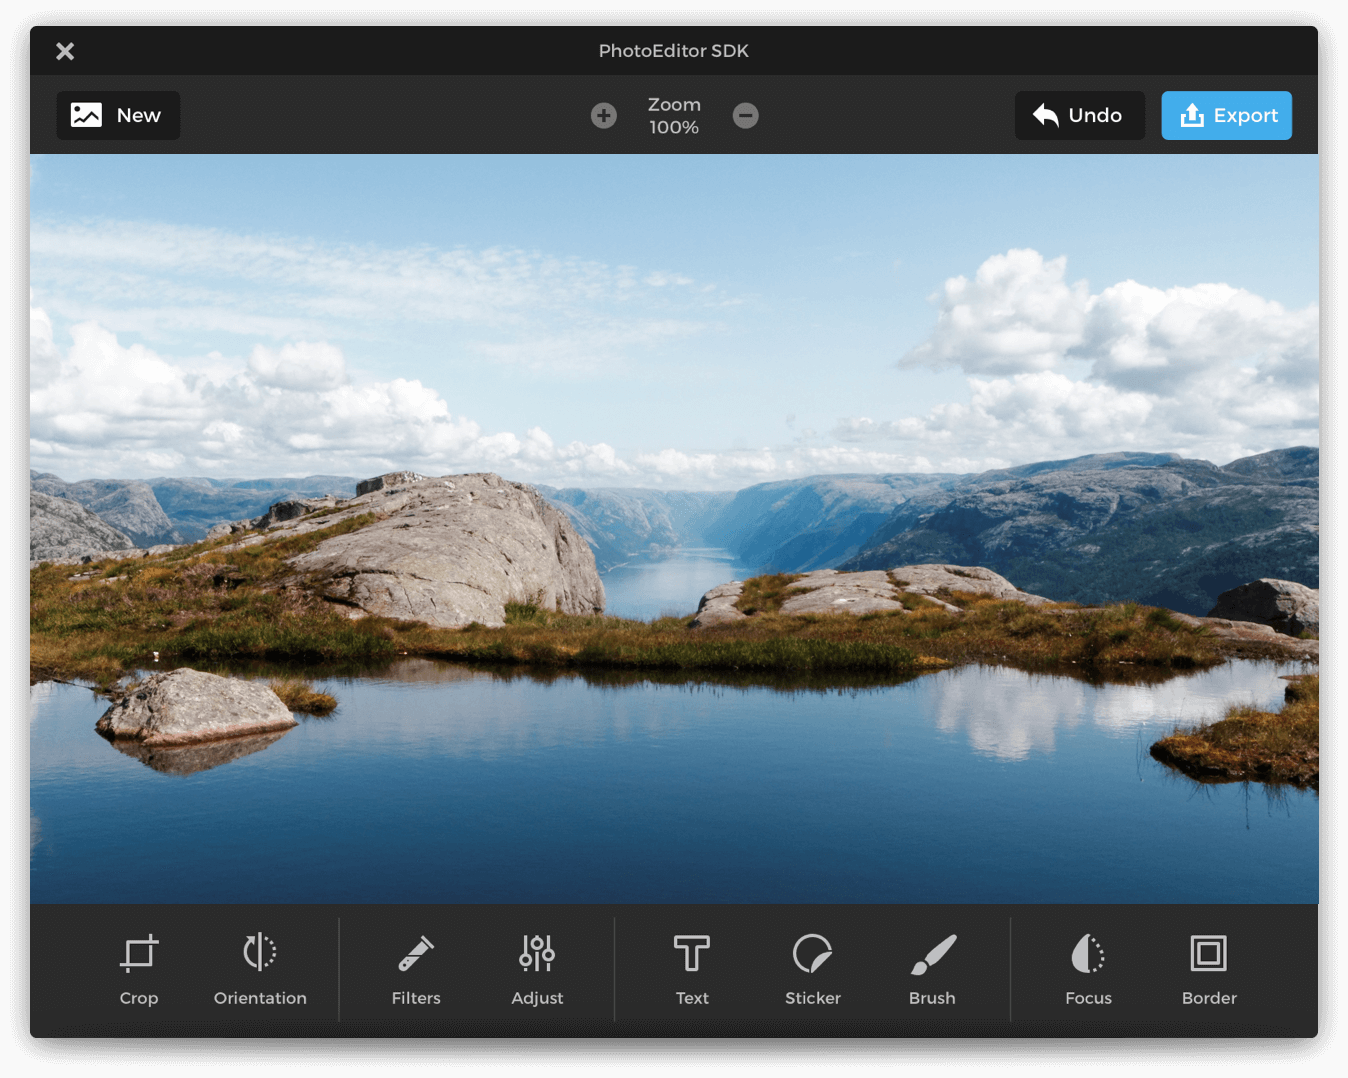
Task: Export the edited photo
Action: point(1227,115)
